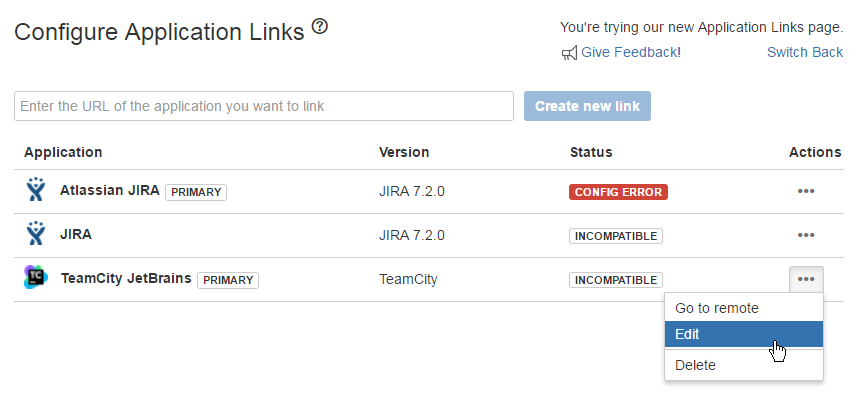
Task: Click the second JIRA row icon
Action: [36, 235]
